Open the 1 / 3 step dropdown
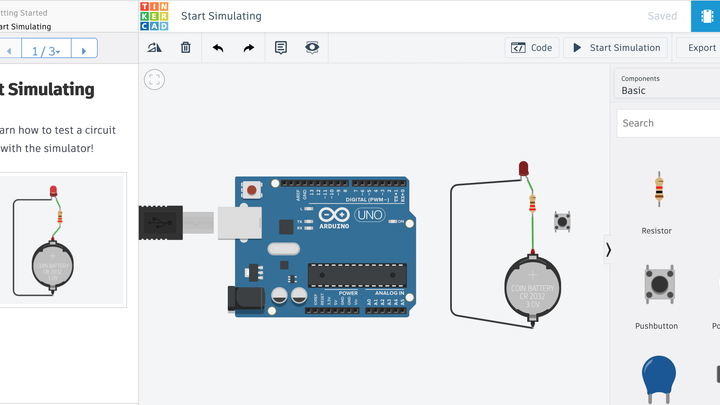 point(46,51)
